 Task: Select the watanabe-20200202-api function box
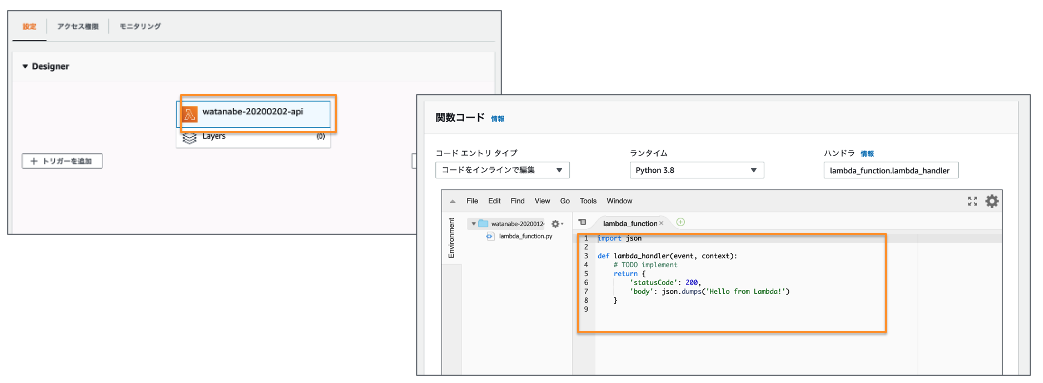point(253,114)
